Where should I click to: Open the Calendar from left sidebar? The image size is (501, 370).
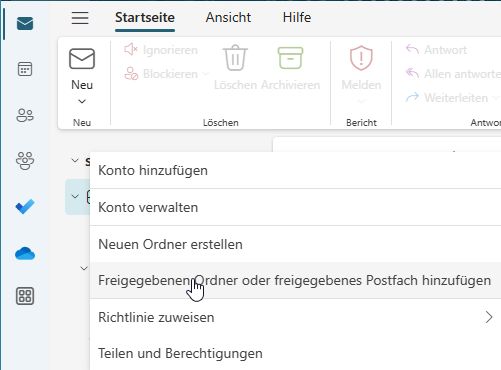(x=25, y=69)
